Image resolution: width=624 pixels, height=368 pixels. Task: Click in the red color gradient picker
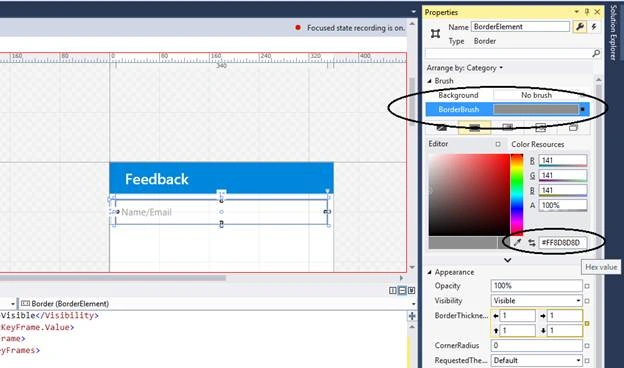point(469,195)
